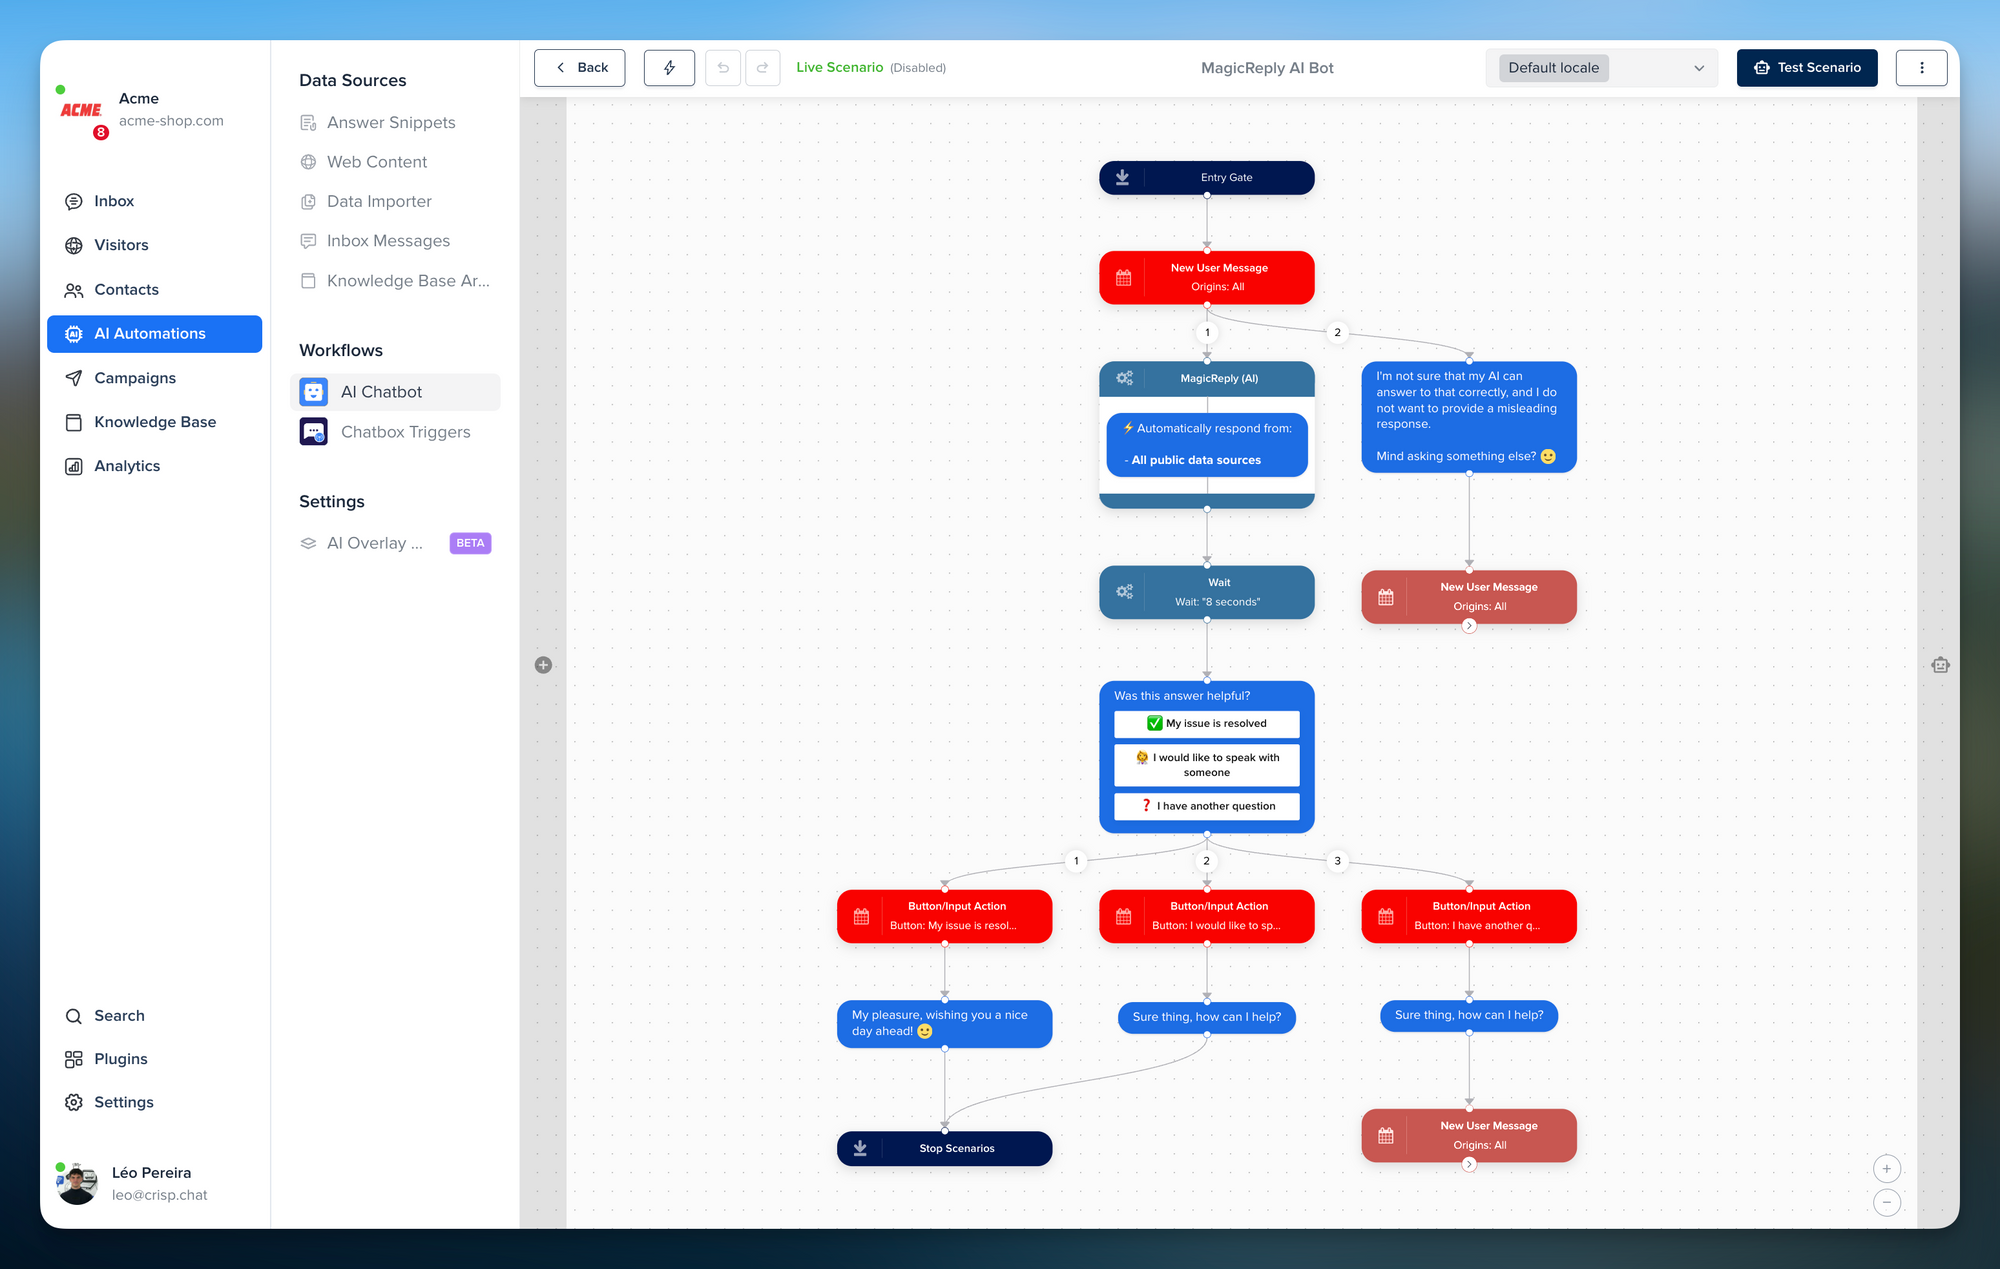Zoom in the canvas with plus button
Viewport: 2000px width, 1269px height.
[1886, 1168]
